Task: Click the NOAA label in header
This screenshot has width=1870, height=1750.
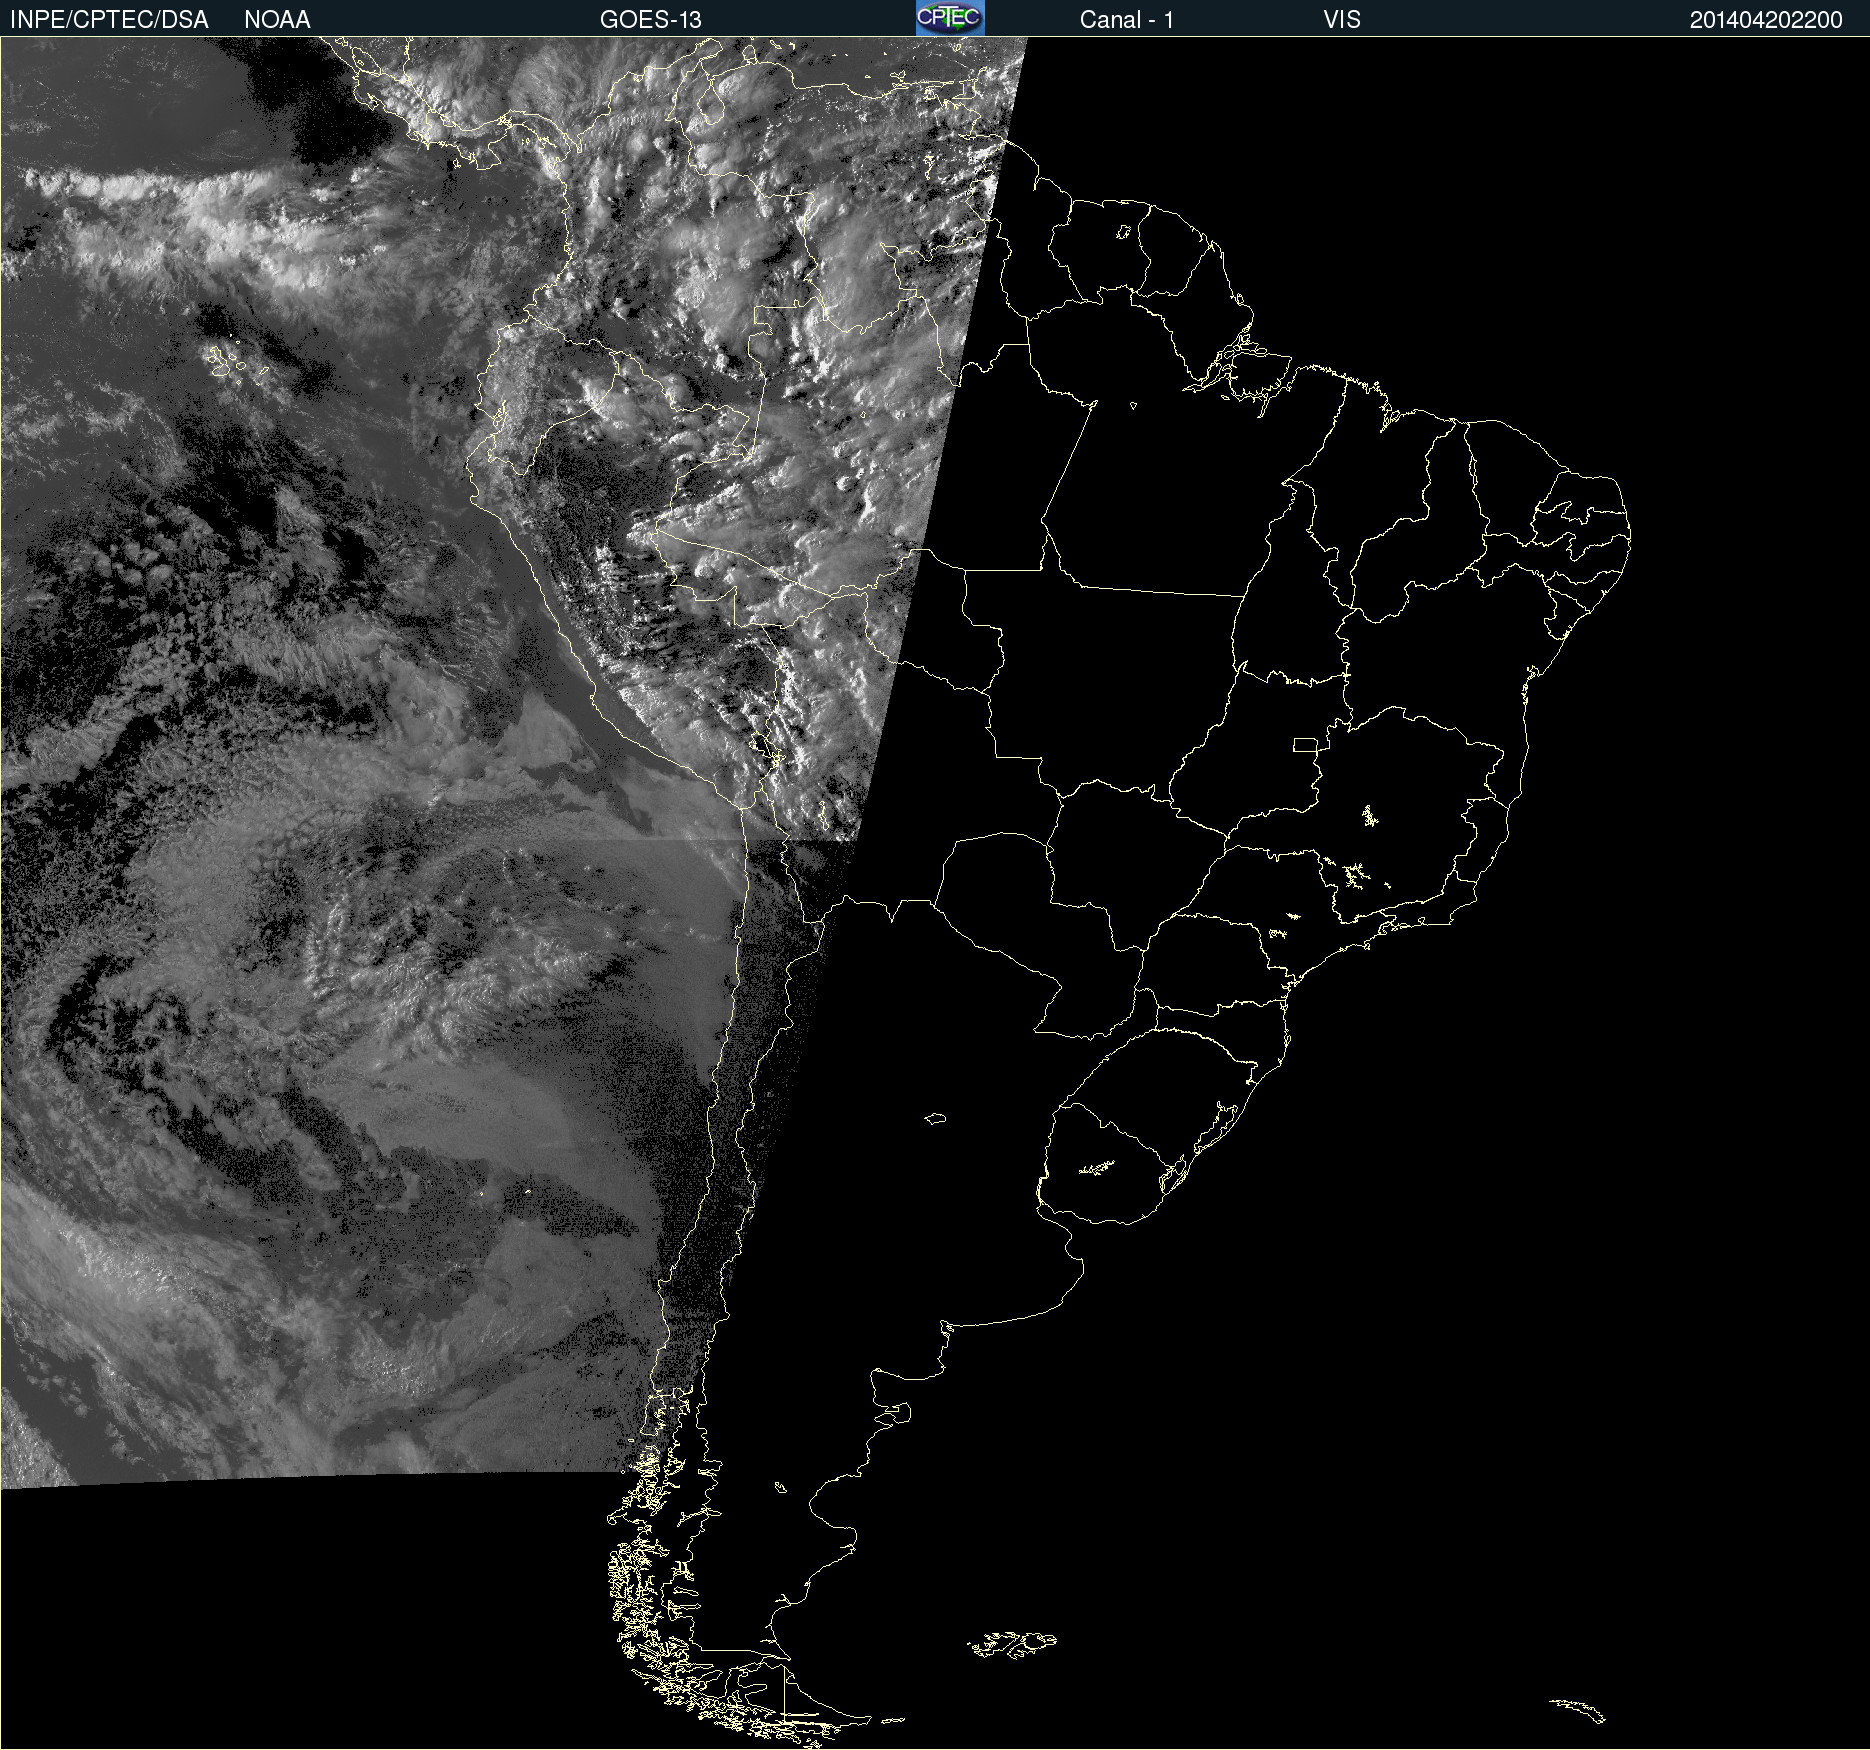Action: 277,20
